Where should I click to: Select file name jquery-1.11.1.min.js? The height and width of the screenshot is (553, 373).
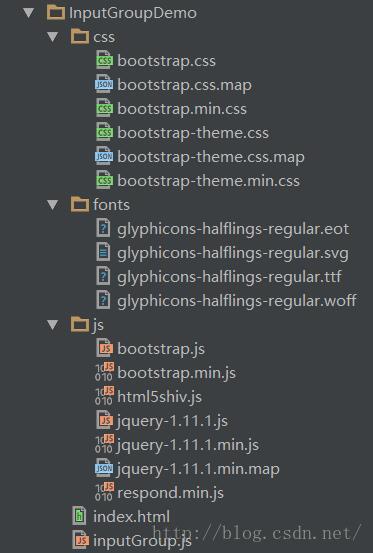tap(188, 445)
